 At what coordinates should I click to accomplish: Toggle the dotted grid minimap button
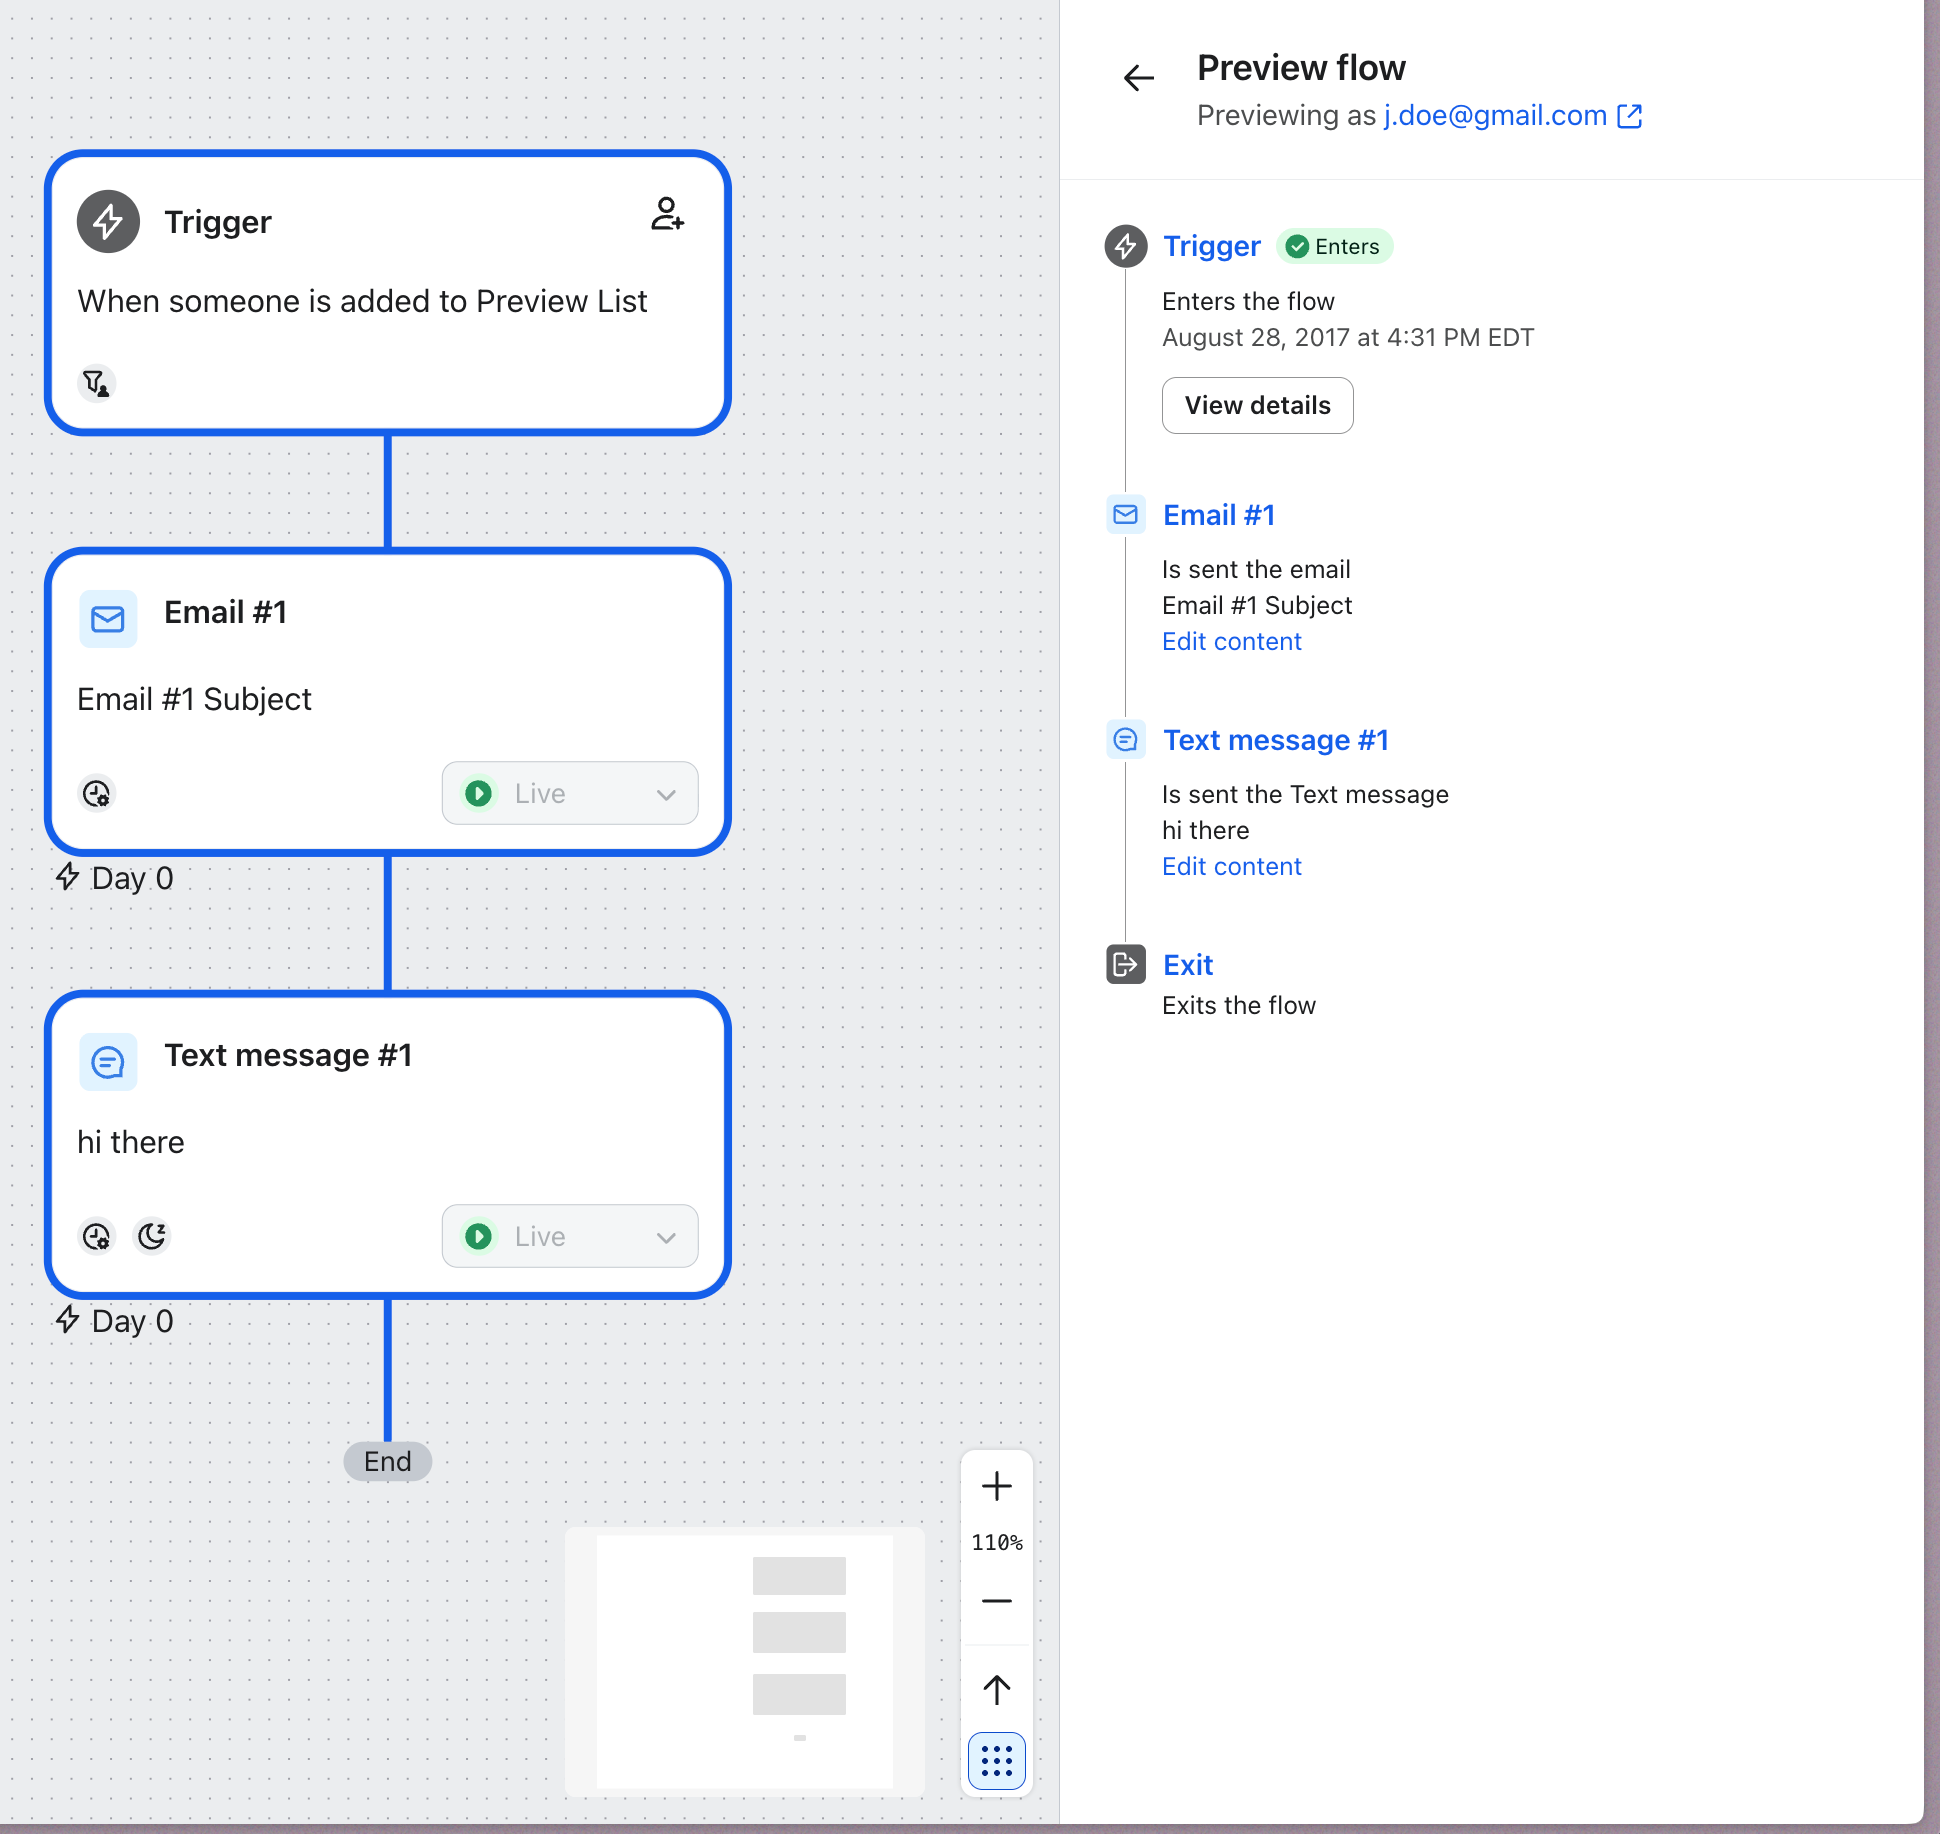996,1760
